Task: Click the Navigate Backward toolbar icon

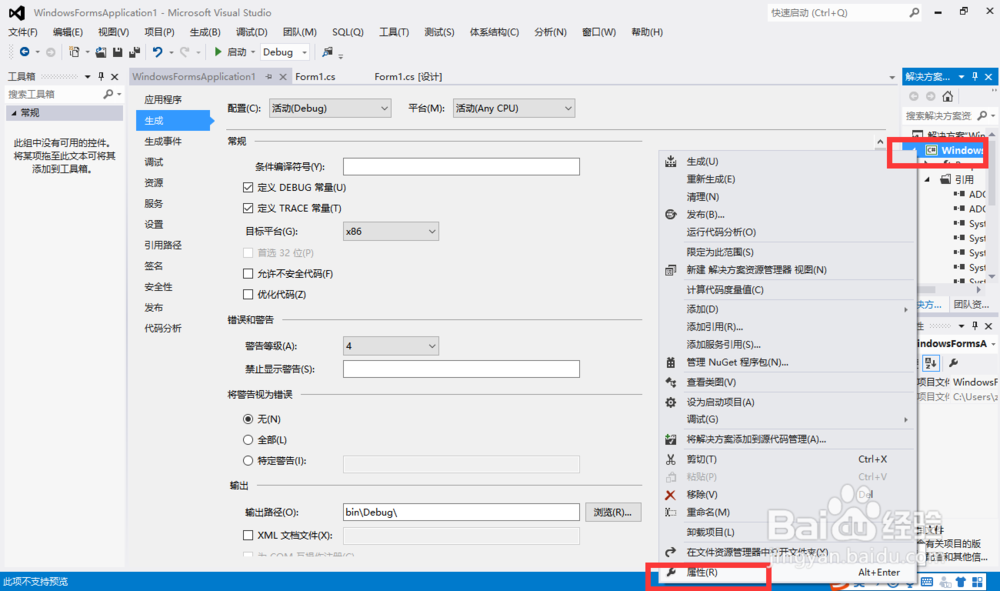Action: (x=24, y=52)
